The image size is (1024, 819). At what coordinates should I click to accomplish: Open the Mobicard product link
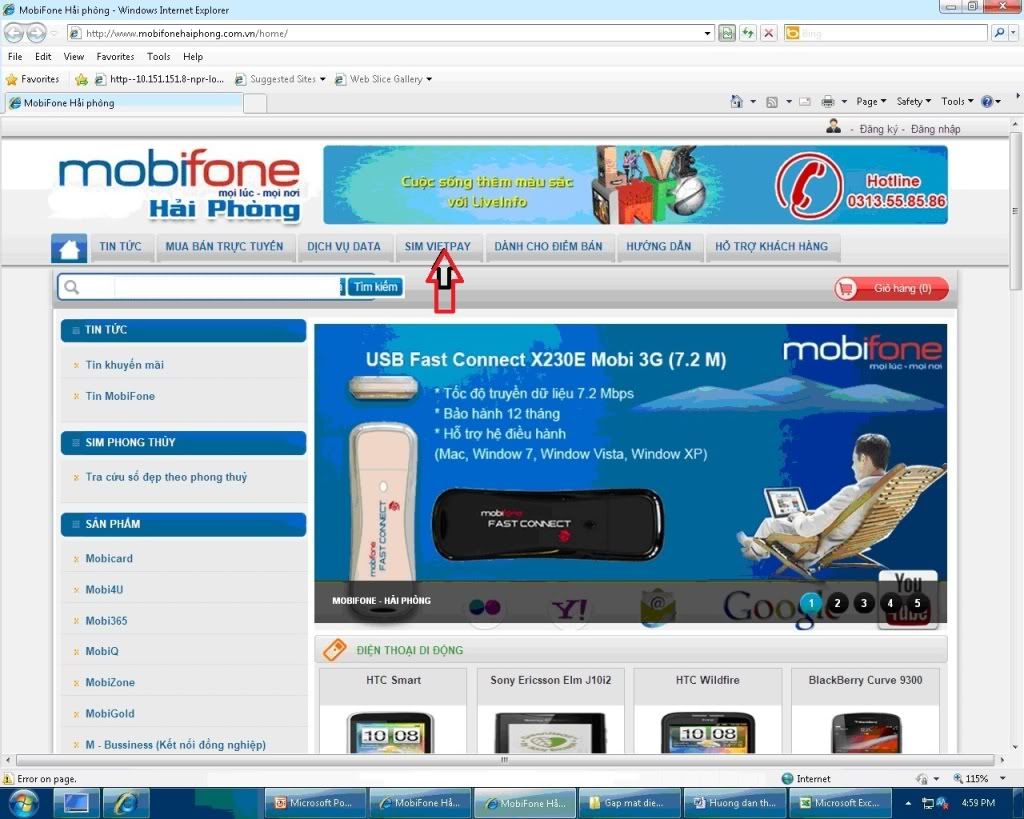pos(109,559)
